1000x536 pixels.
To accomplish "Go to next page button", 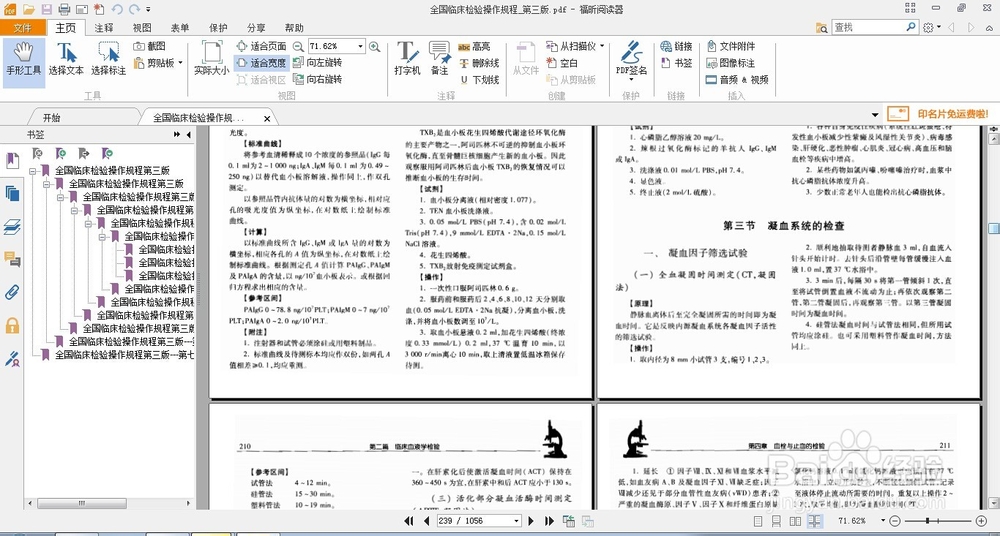I will tap(531, 521).
